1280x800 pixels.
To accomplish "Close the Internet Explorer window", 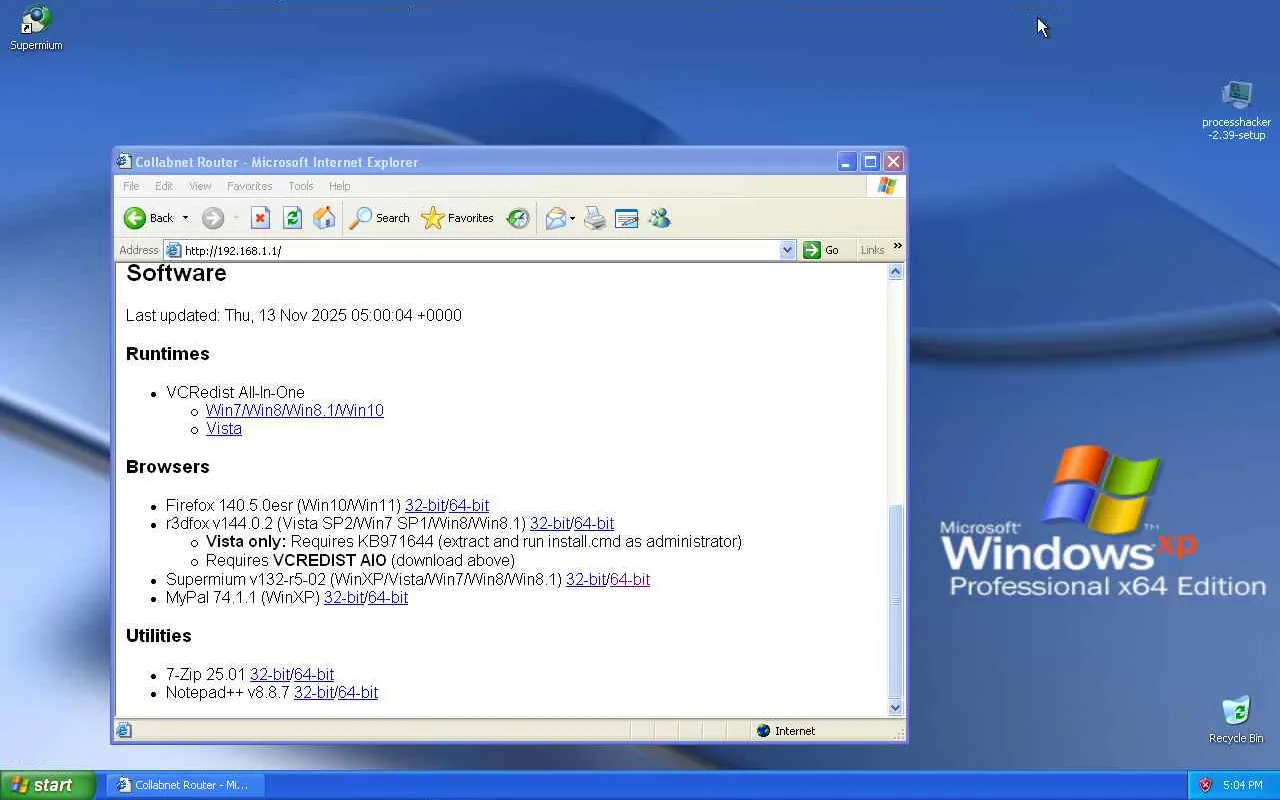I will click(x=894, y=161).
